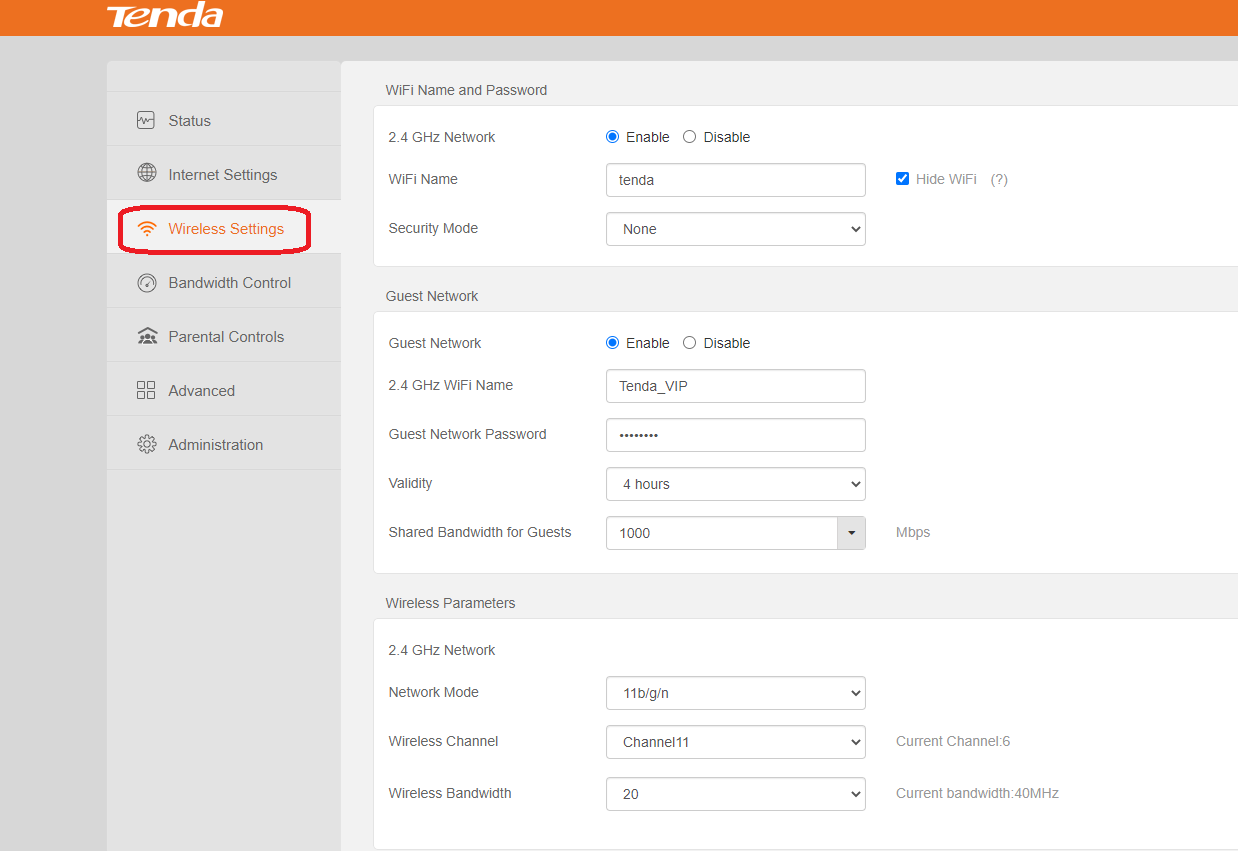Click the Administration gear icon
Viewport: 1238px width, 851px height.
click(146, 444)
